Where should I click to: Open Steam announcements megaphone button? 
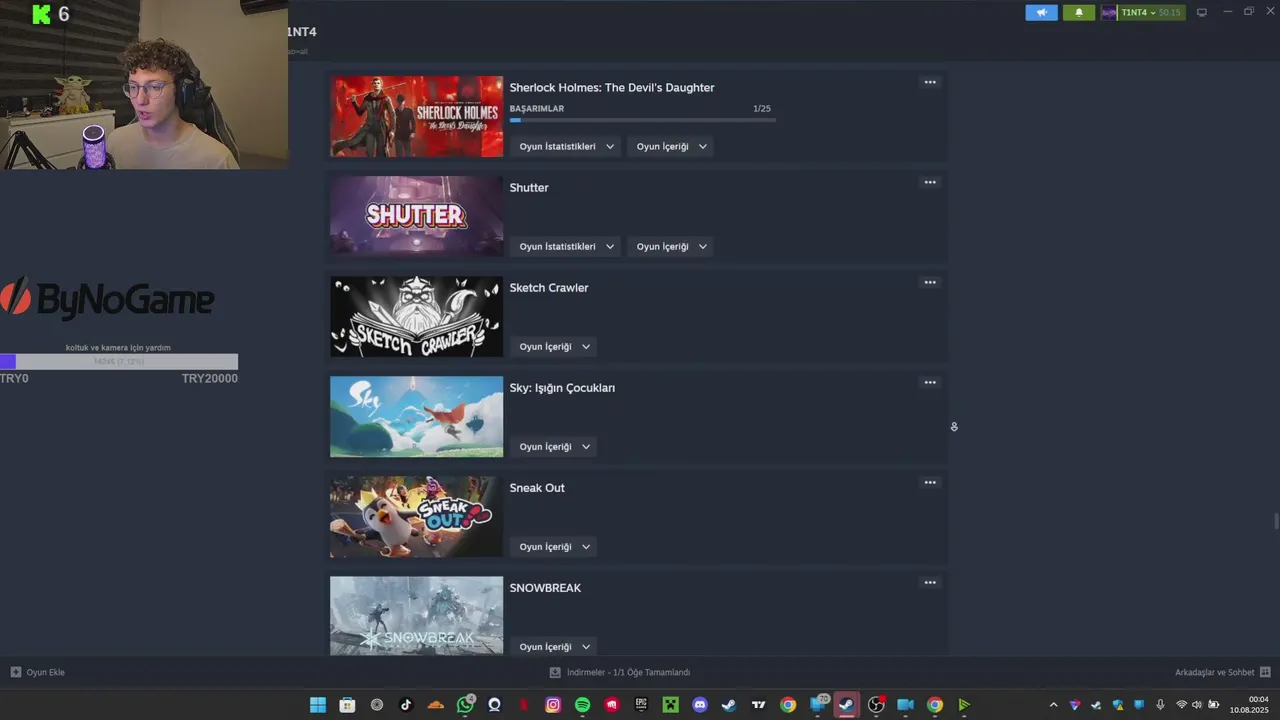point(1041,13)
